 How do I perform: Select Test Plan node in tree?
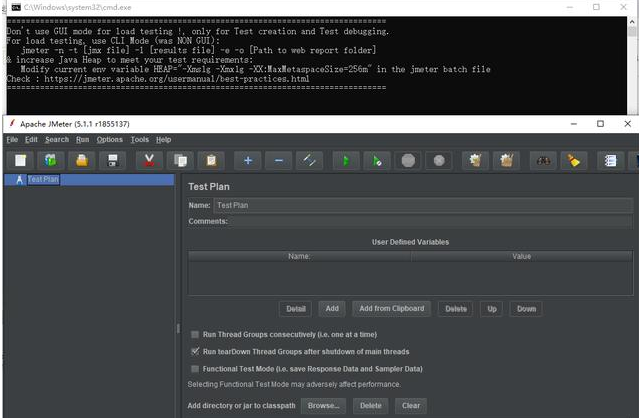[x=43, y=179]
